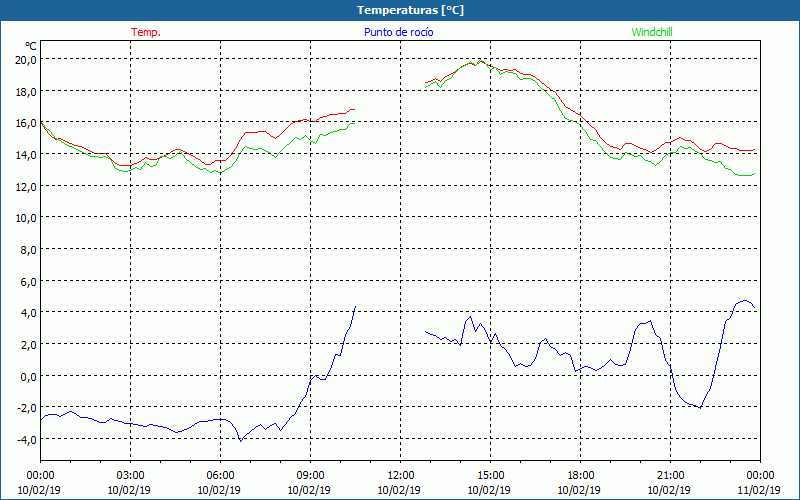Click the '10/02/19' date beneath 06:00
The image size is (800, 500).
click(x=219, y=490)
